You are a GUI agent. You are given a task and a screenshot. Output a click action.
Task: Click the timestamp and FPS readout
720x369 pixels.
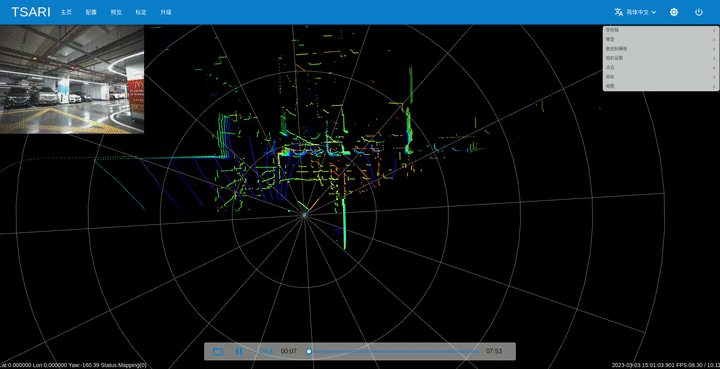[x=666, y=365]
